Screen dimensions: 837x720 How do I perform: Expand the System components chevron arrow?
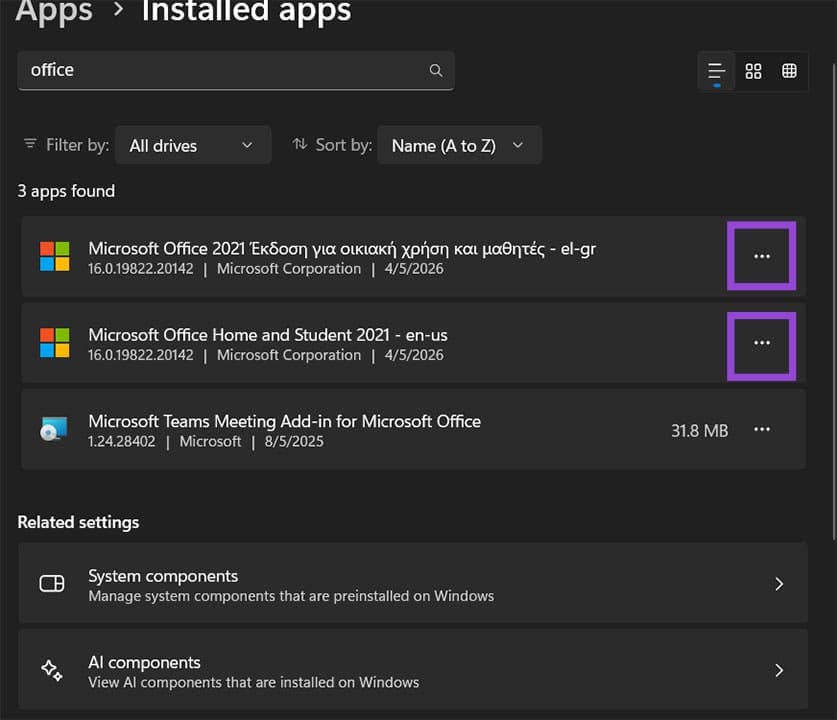point(779,584)
